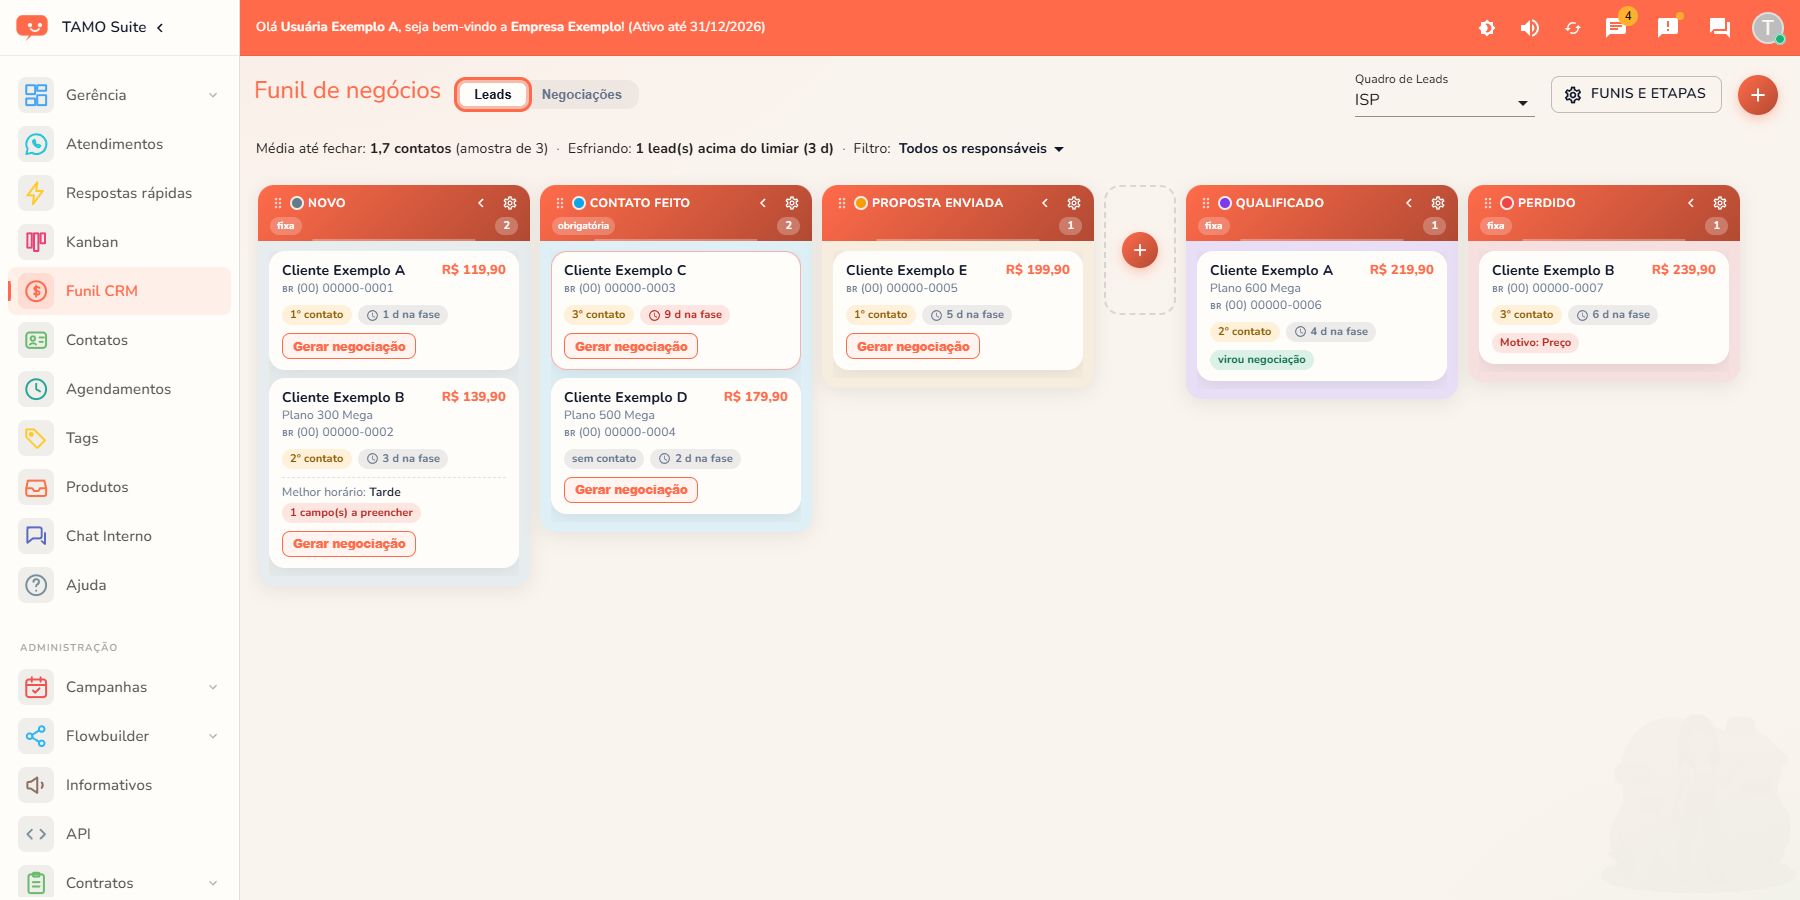This screenshot has width=1800, height=900.
Task: Open Contatos in the sidebar
Action: point(120,340)
